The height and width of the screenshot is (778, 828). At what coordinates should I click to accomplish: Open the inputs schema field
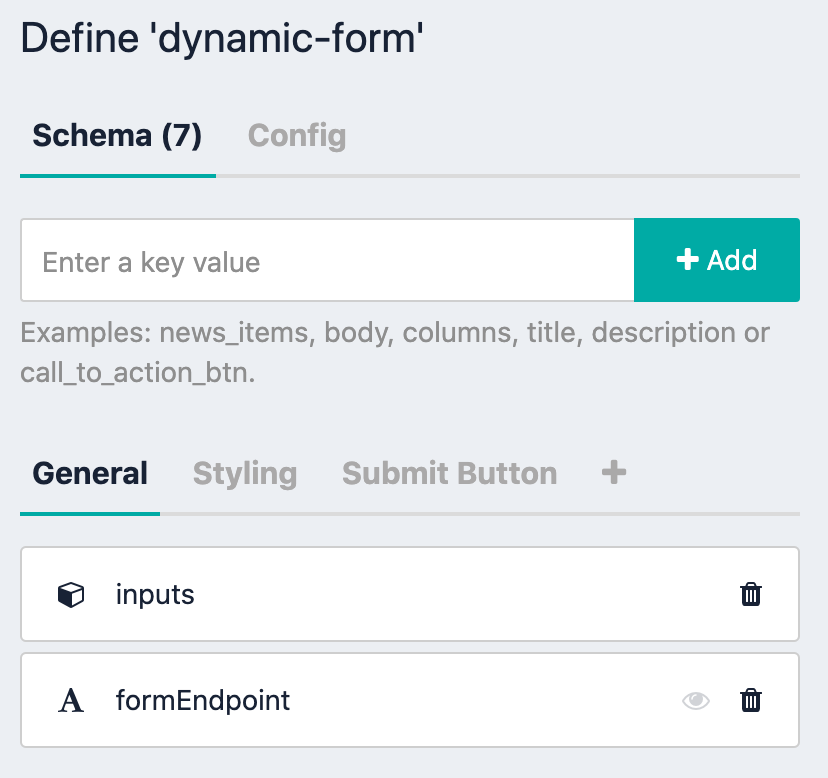click(x=410, y=594)
